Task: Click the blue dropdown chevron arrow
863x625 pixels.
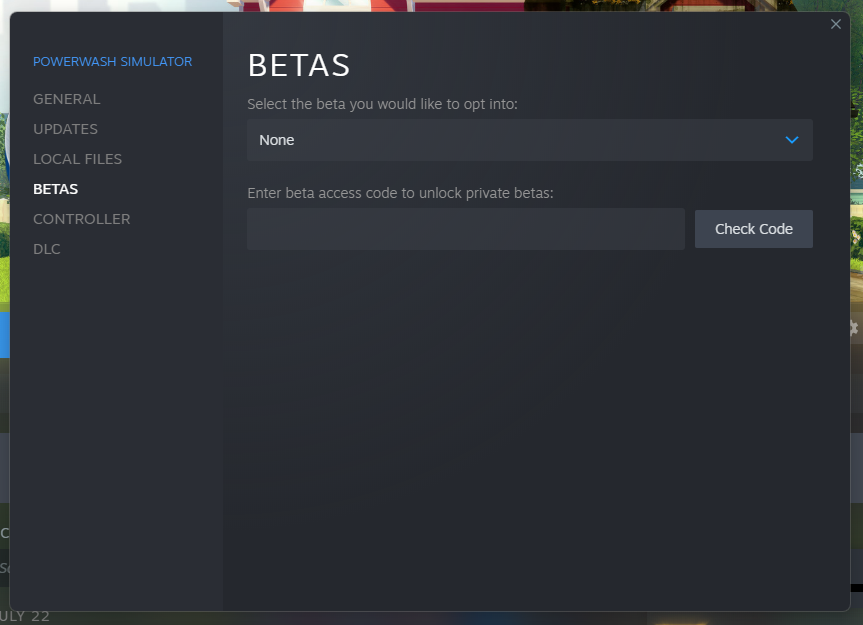Action: [792, 140]
